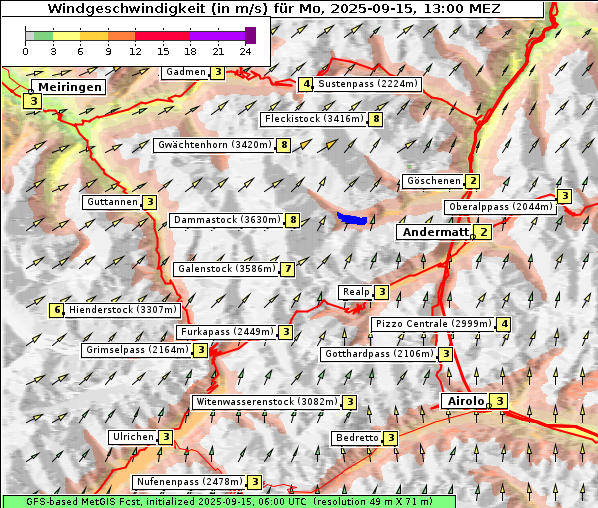
Task: Click wind value badge 2 beside Göschenen
Action: (x=473, y=181)
